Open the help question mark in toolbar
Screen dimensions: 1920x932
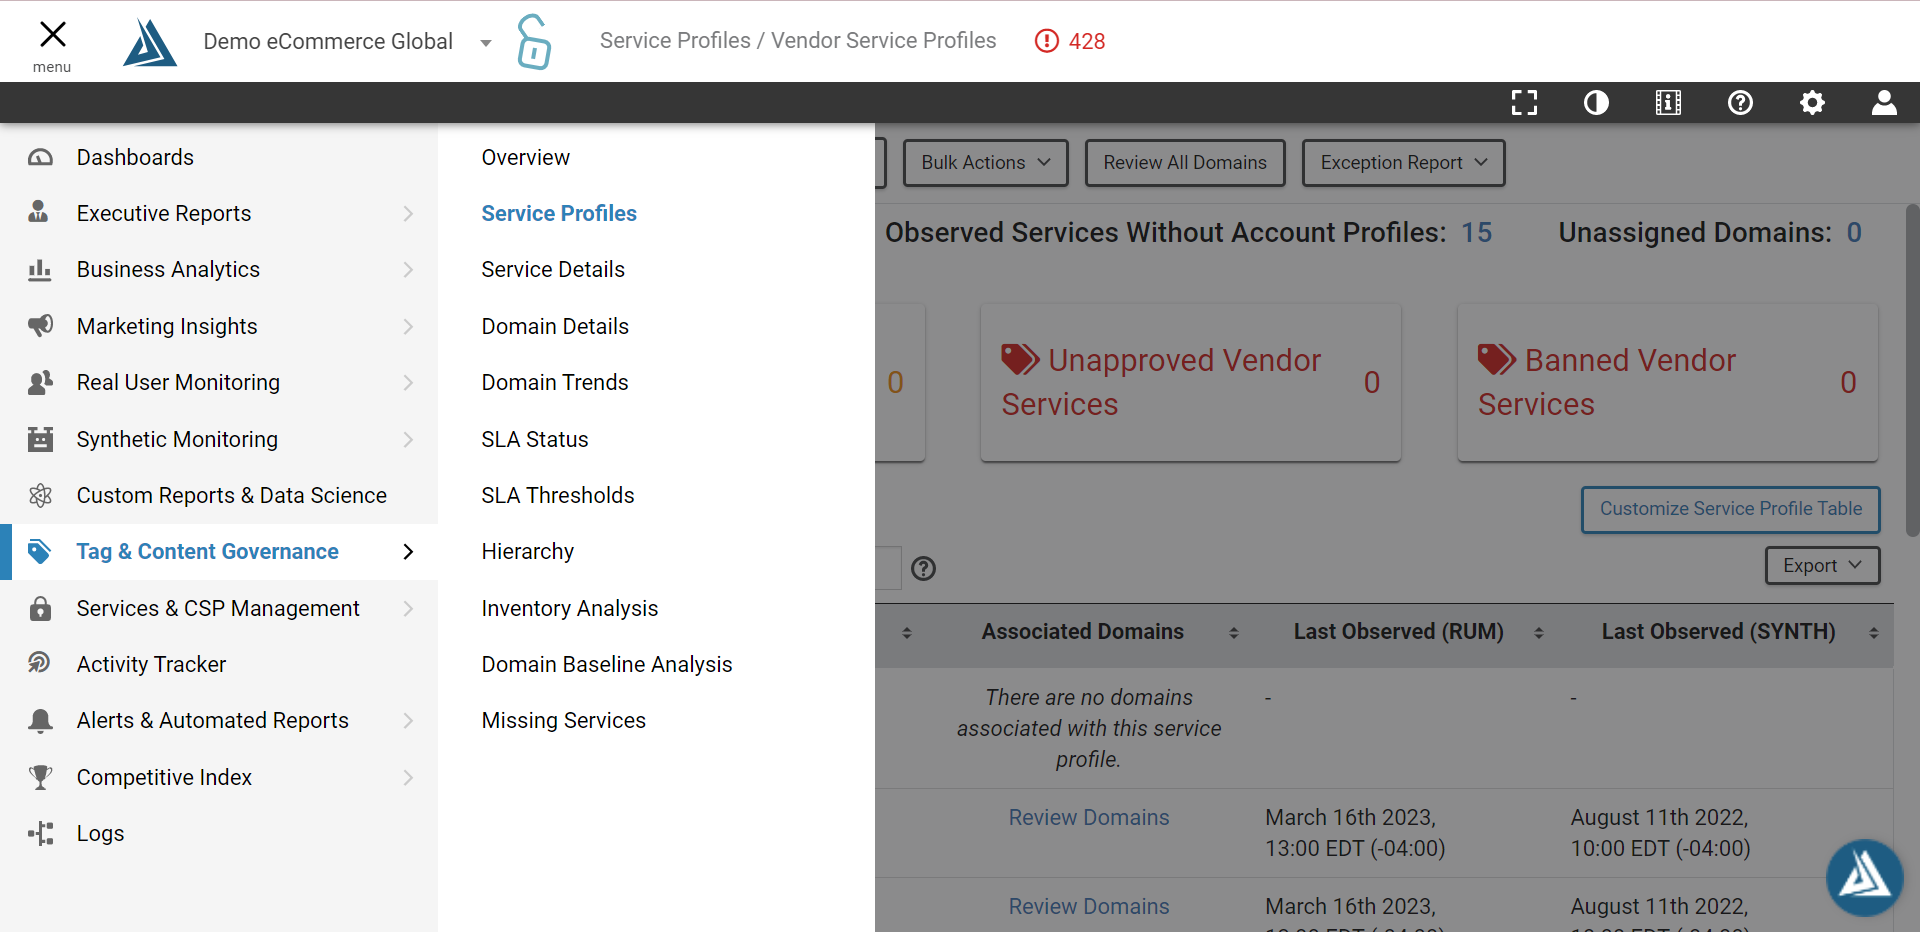click(x=1740, y=102)
